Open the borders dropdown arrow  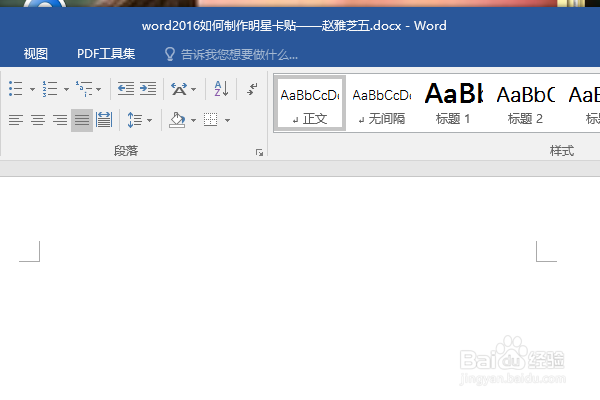pos(227,120)
